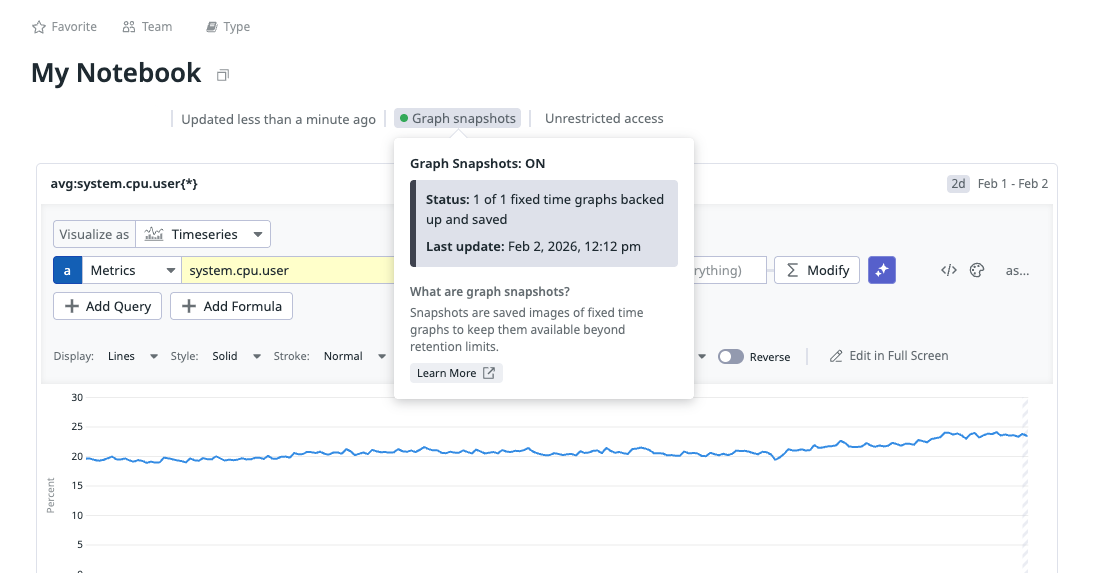This screenshot has height=573, width=1094.
Task: Open the code view icon
Action: 949,270
